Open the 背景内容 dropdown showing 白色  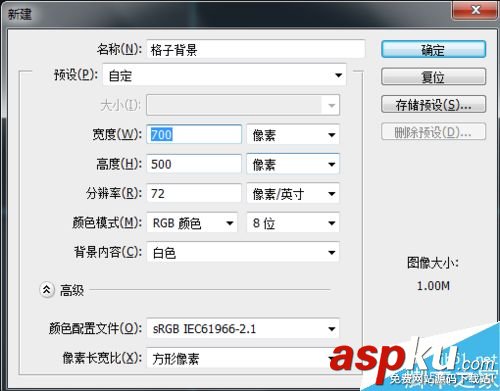click(243, 252)
